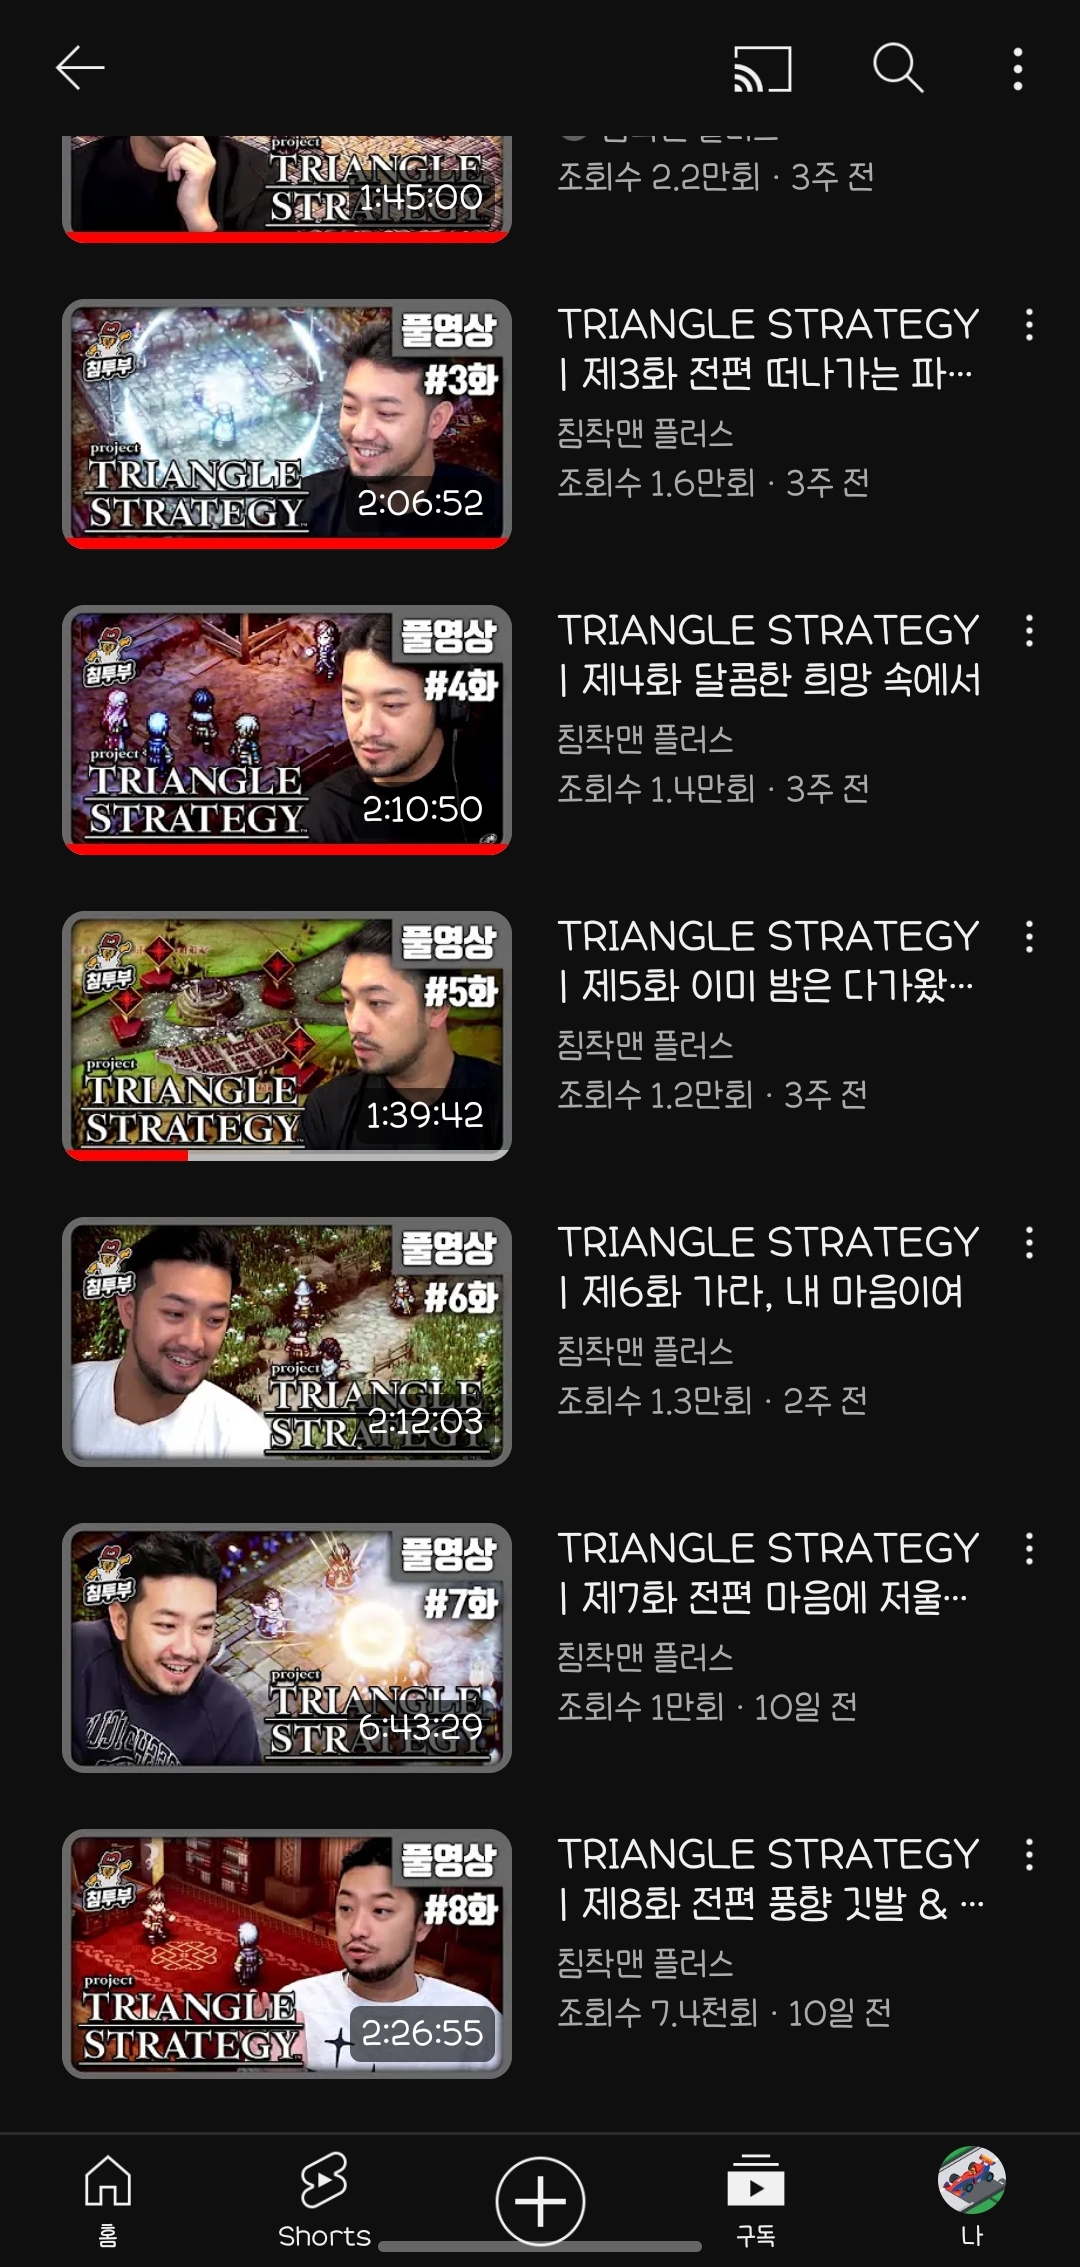Open the three-dot menu for episode 4 video
The width and height of the screenshot is (1080, 2267).
click(x=1029, y=631)
